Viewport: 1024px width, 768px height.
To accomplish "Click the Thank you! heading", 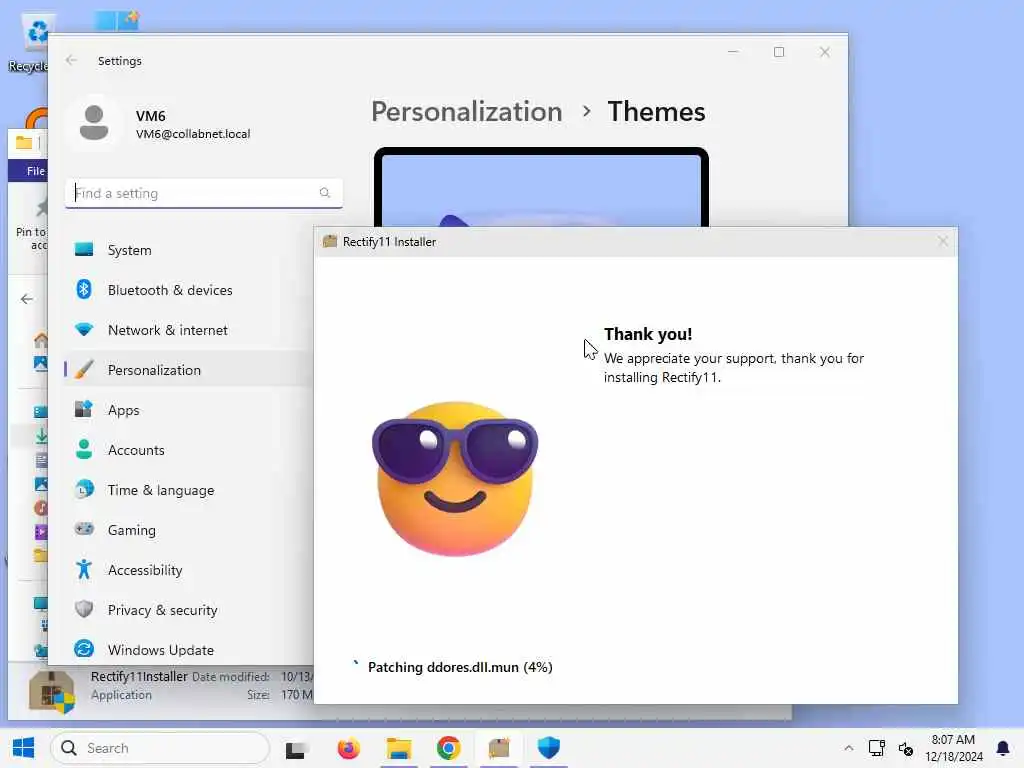I will (x=648, y=334).
